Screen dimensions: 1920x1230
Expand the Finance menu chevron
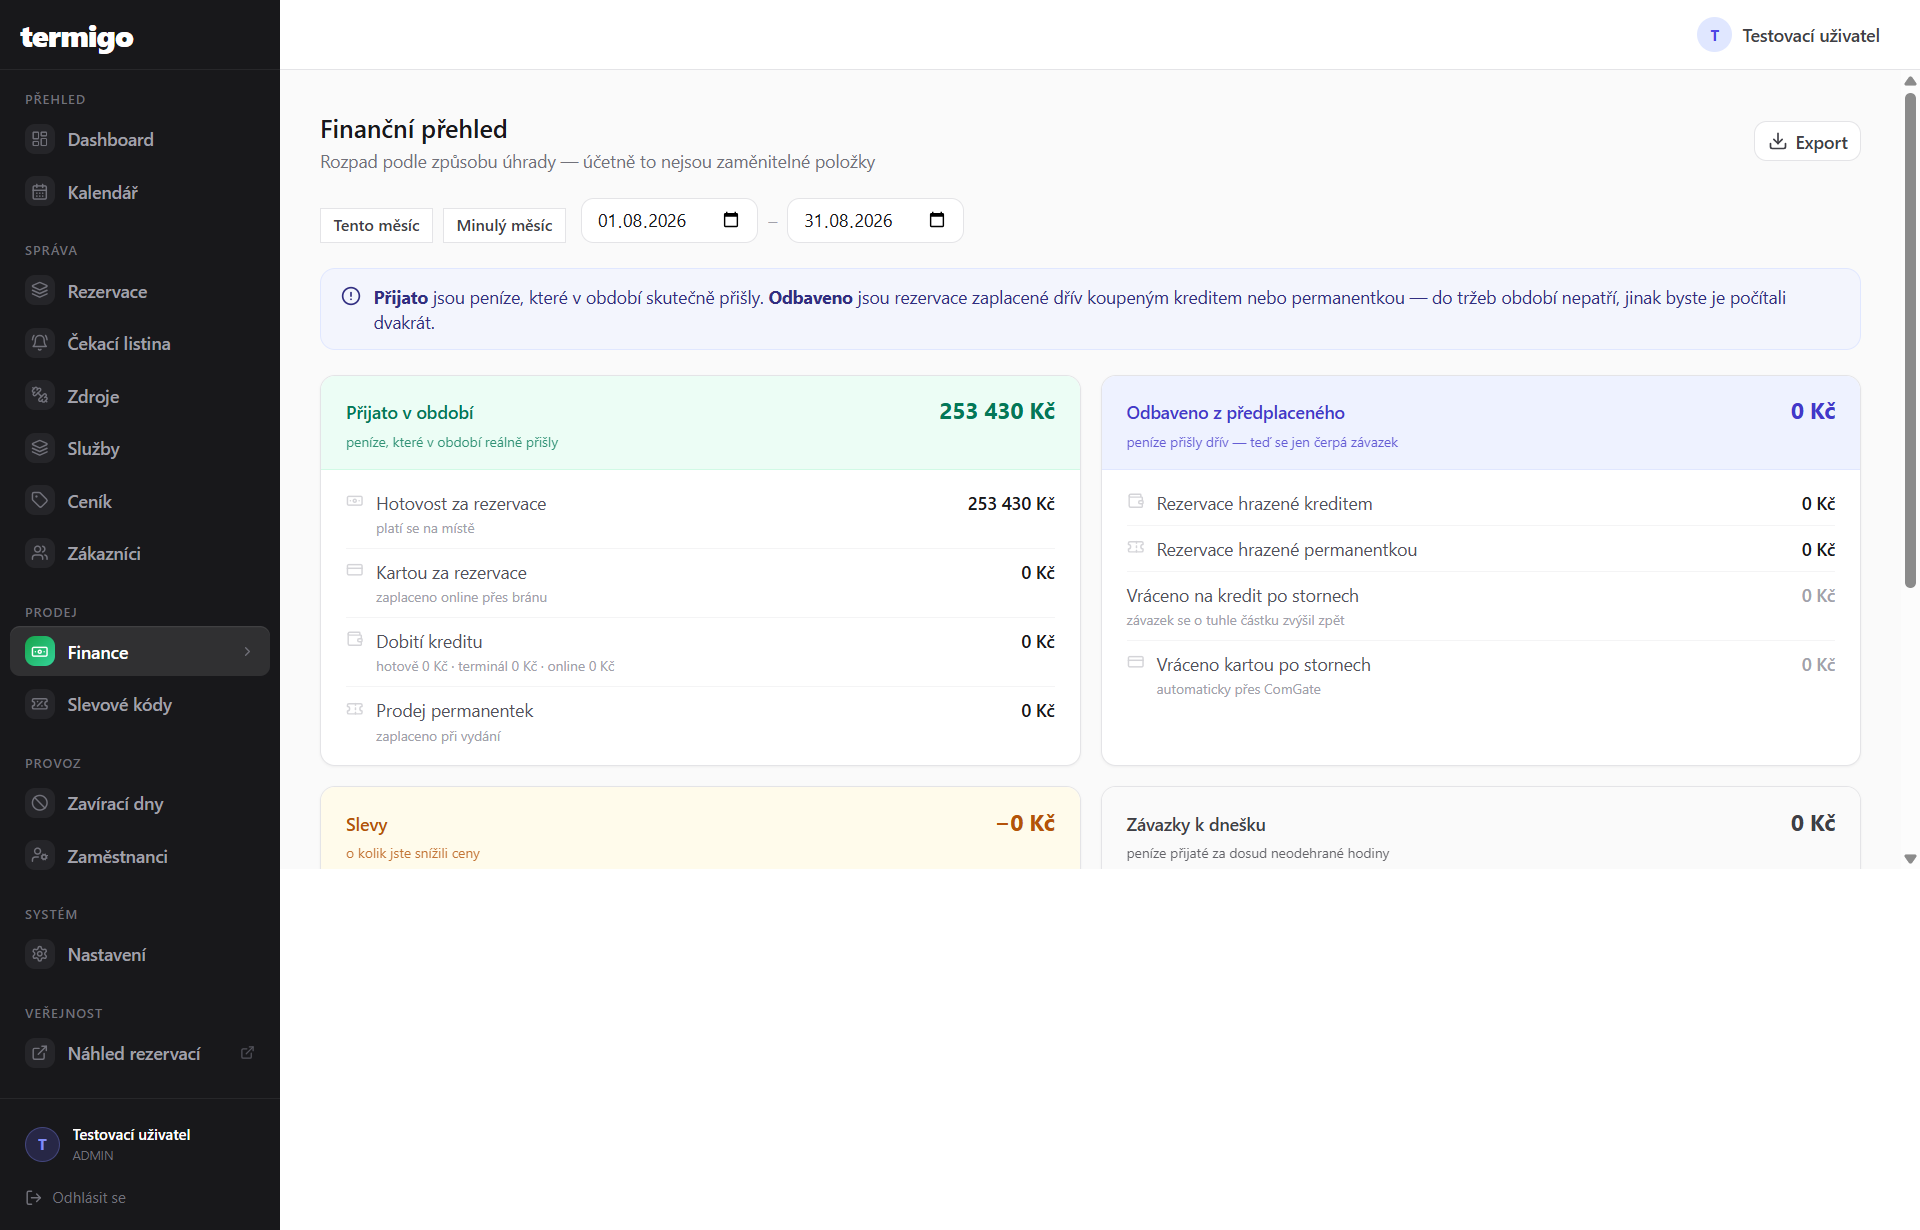click(x=248, y=652)
